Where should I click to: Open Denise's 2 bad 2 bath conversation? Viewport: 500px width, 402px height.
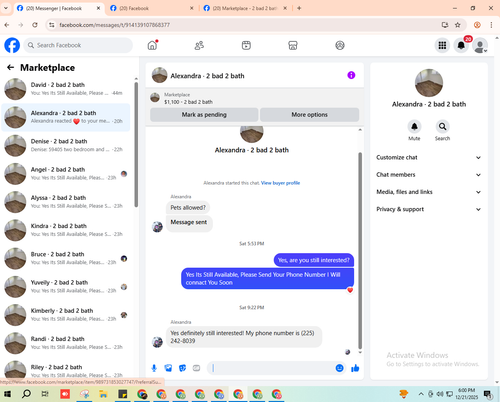coord(66,145)
